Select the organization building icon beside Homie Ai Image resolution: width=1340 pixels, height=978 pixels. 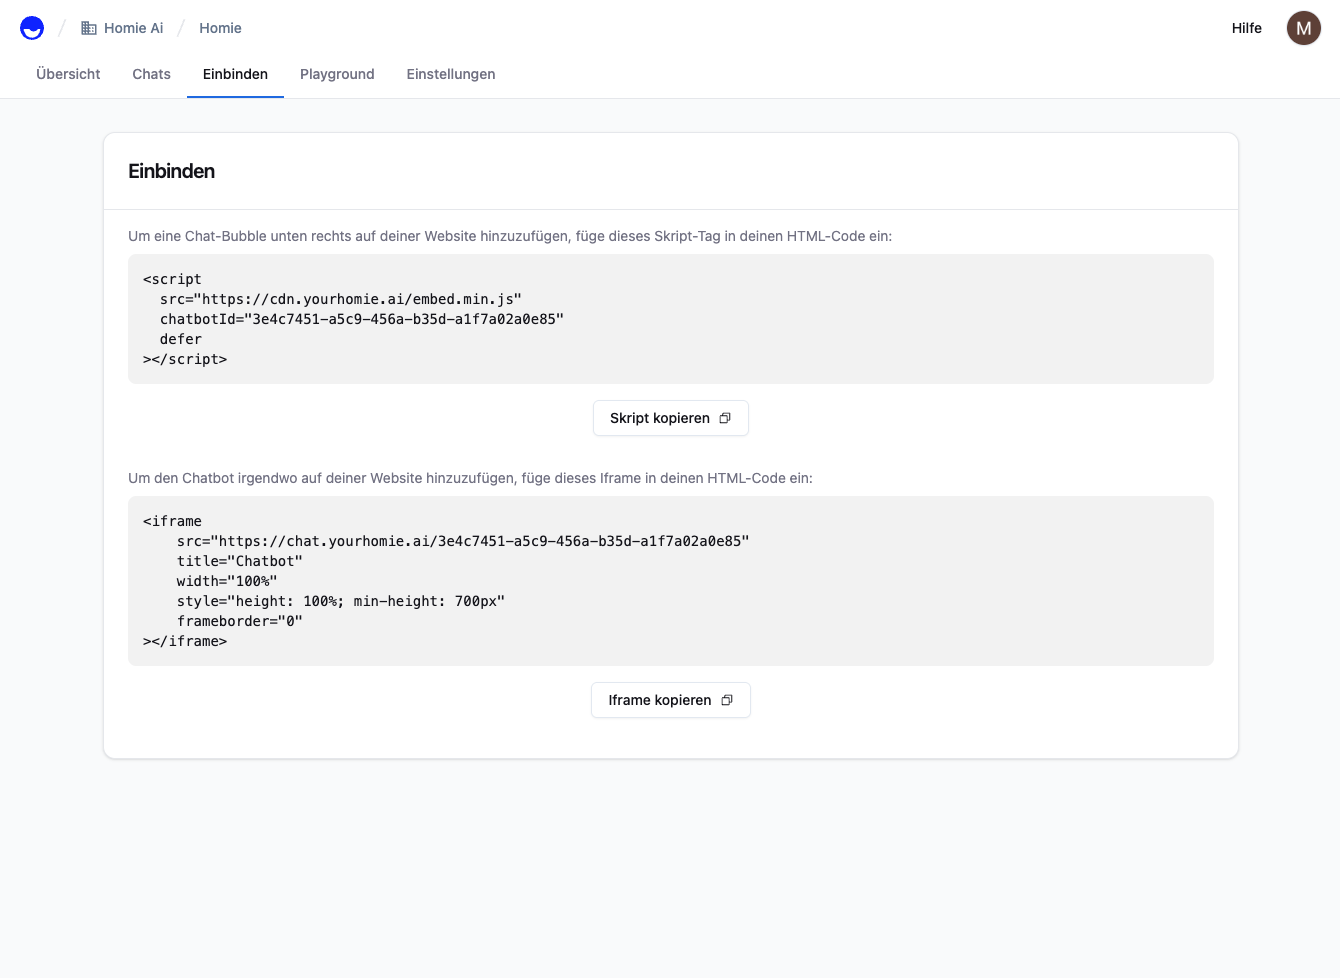[x=88, y=27]
